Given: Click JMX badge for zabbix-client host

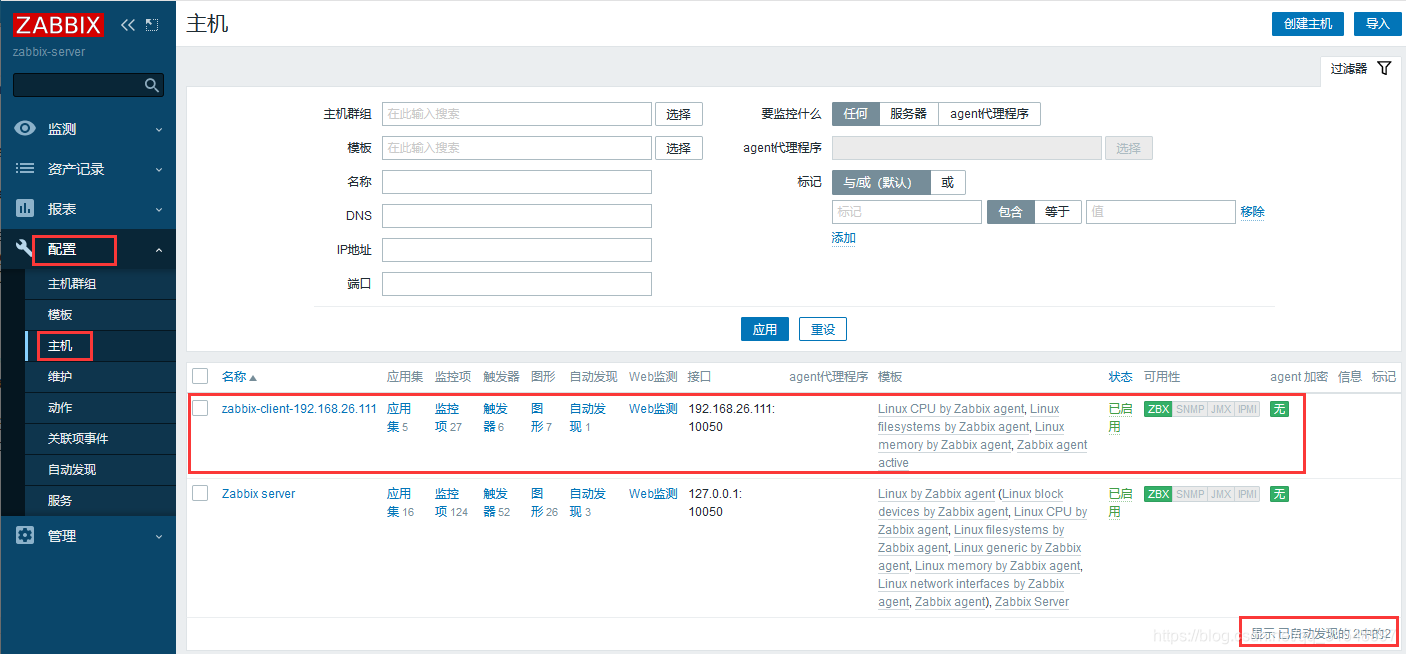Looking at the screenshot, I should tap(1220, 409).
